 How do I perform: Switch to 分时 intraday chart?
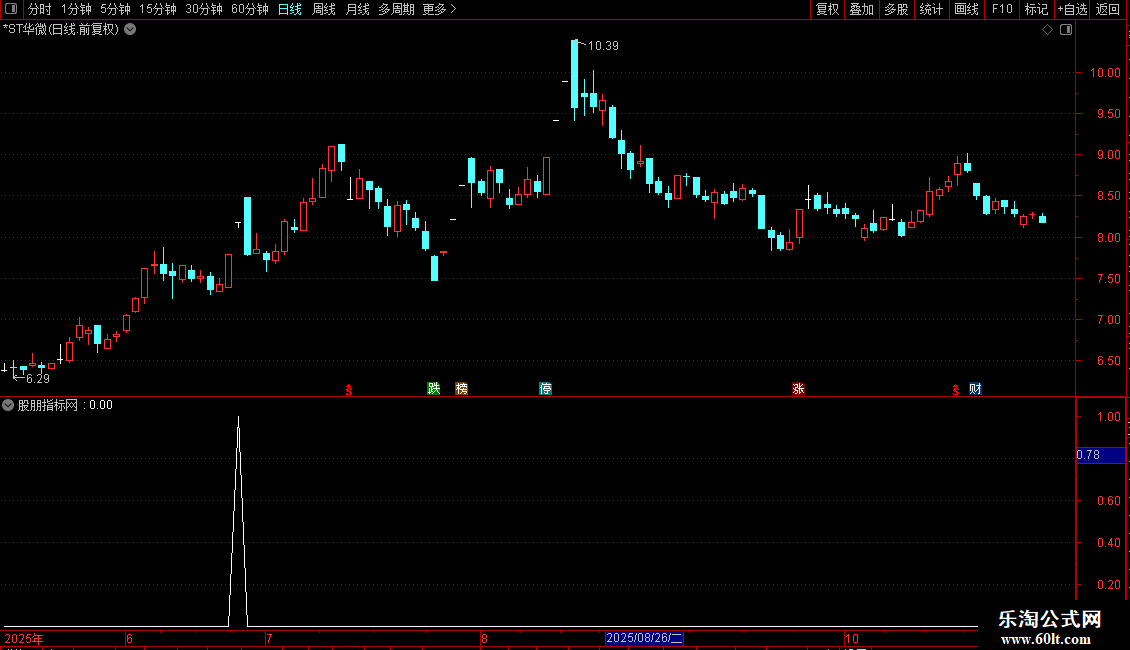[40, 9]
